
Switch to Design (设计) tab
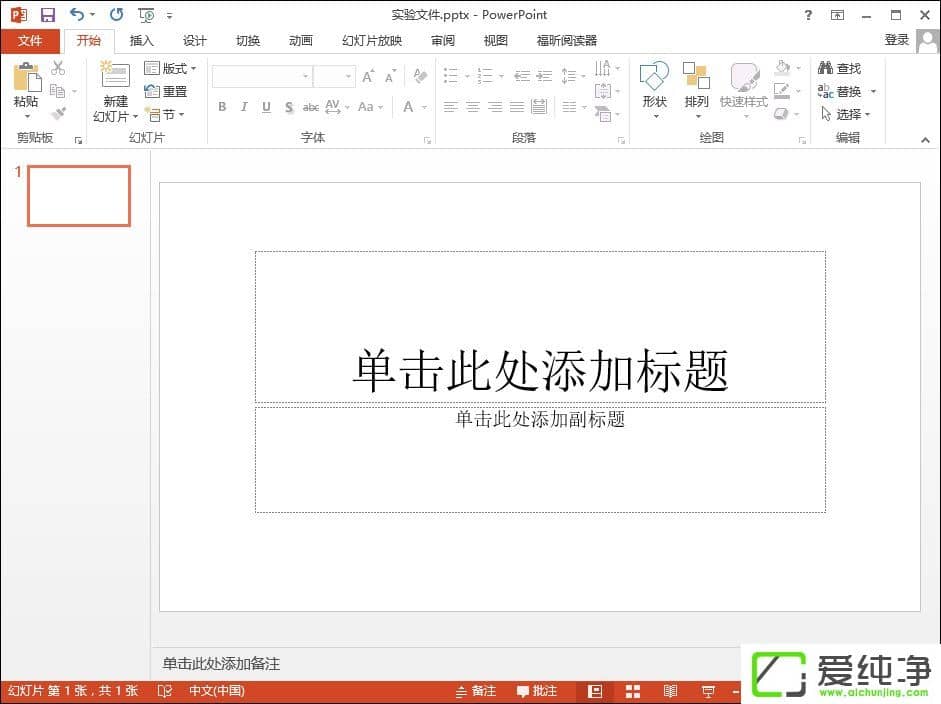coord(194,41)
